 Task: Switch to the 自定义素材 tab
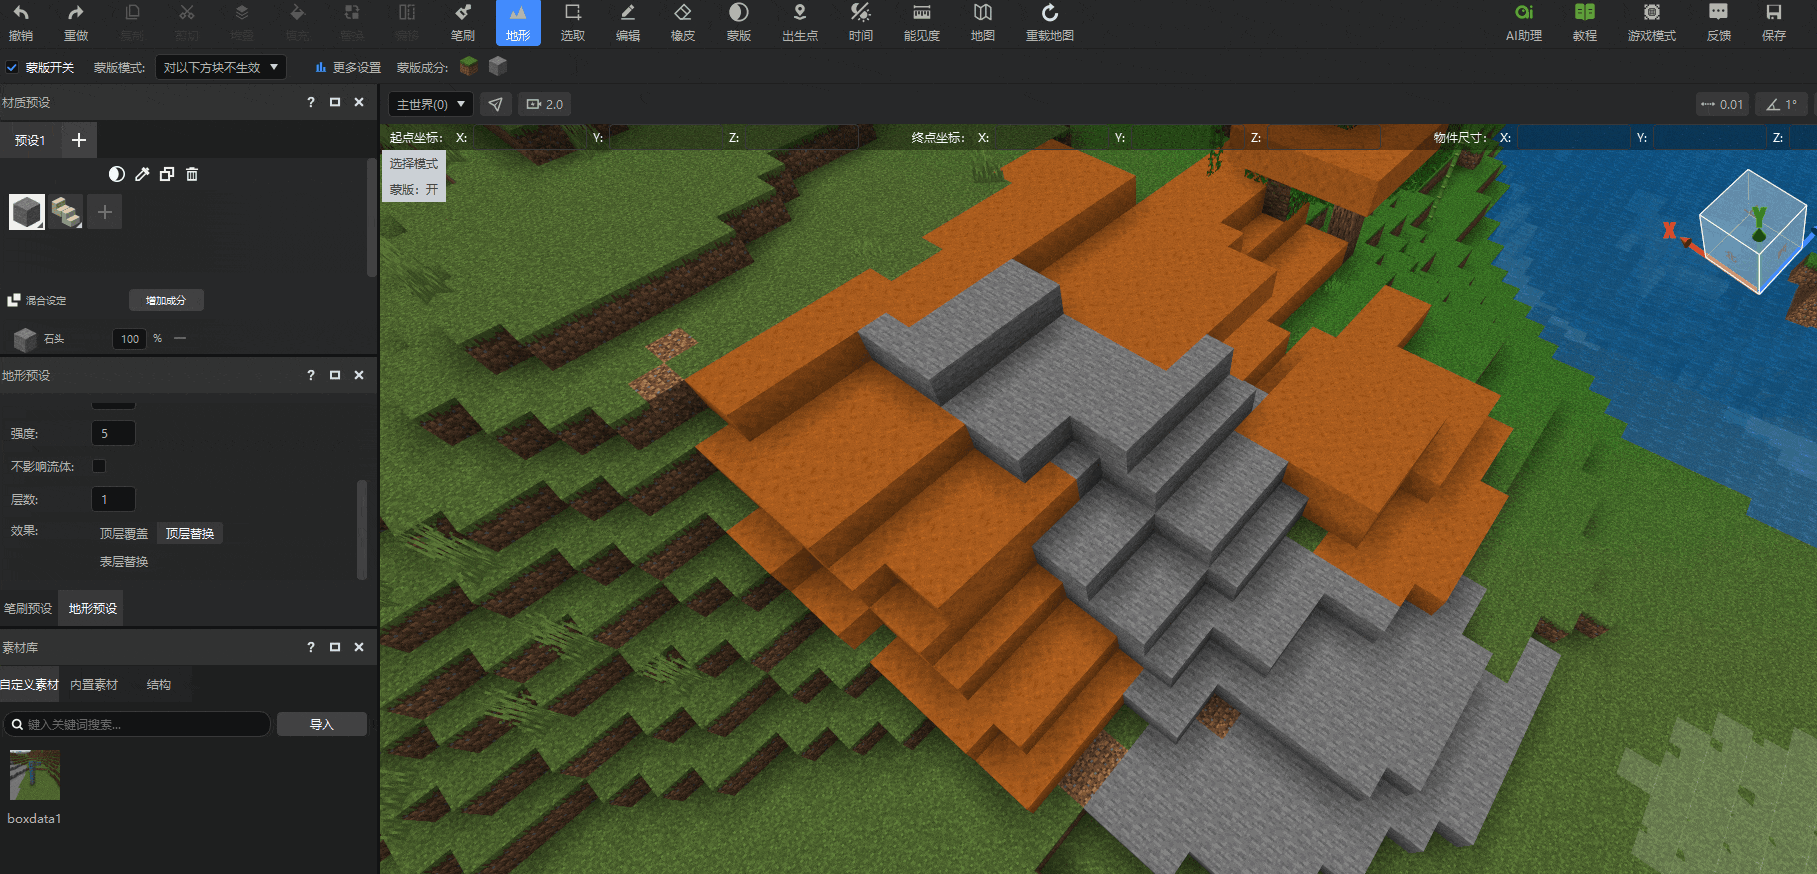[x=29, y=685]
